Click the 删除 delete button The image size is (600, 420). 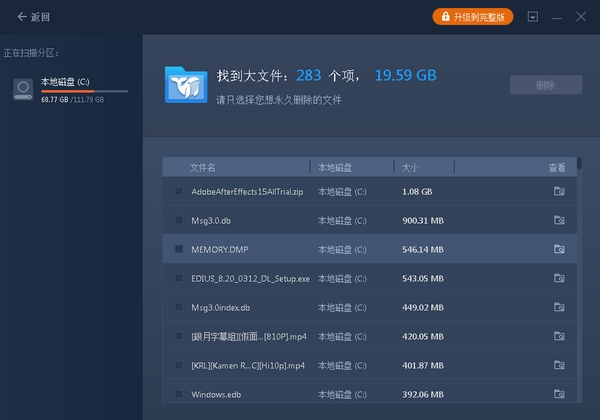click(x=546, y=85)
